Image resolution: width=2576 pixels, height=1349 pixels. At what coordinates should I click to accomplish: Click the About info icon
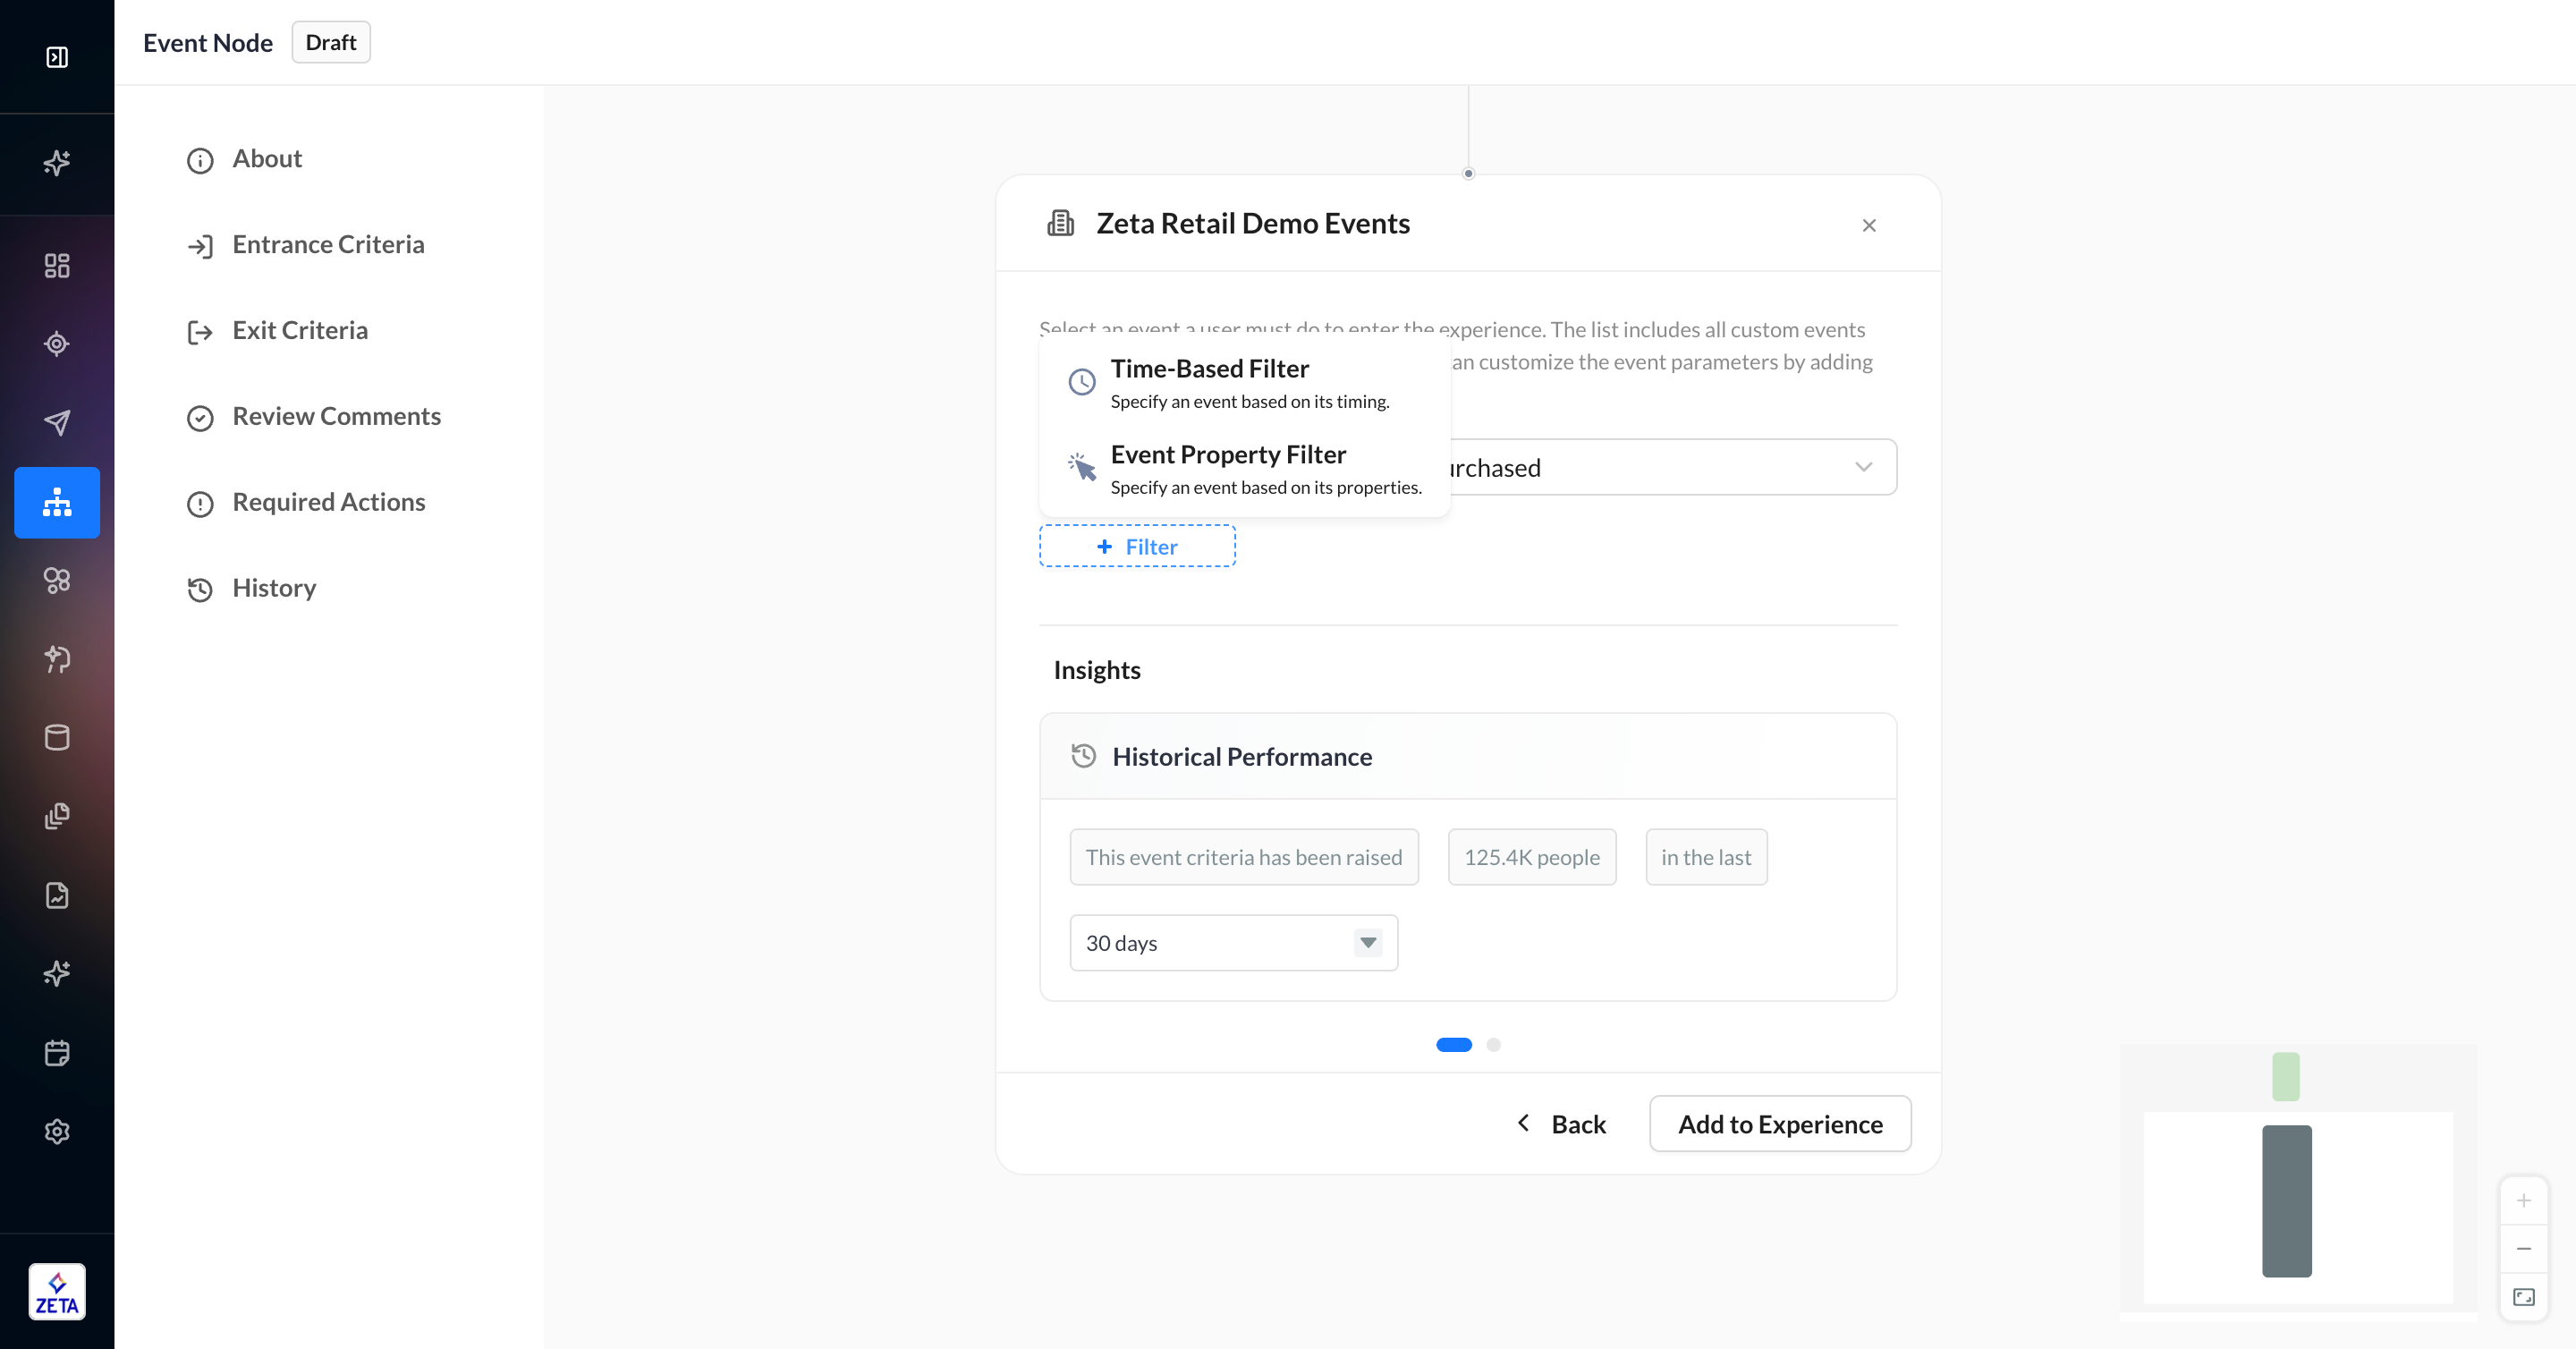coord(200,161)
